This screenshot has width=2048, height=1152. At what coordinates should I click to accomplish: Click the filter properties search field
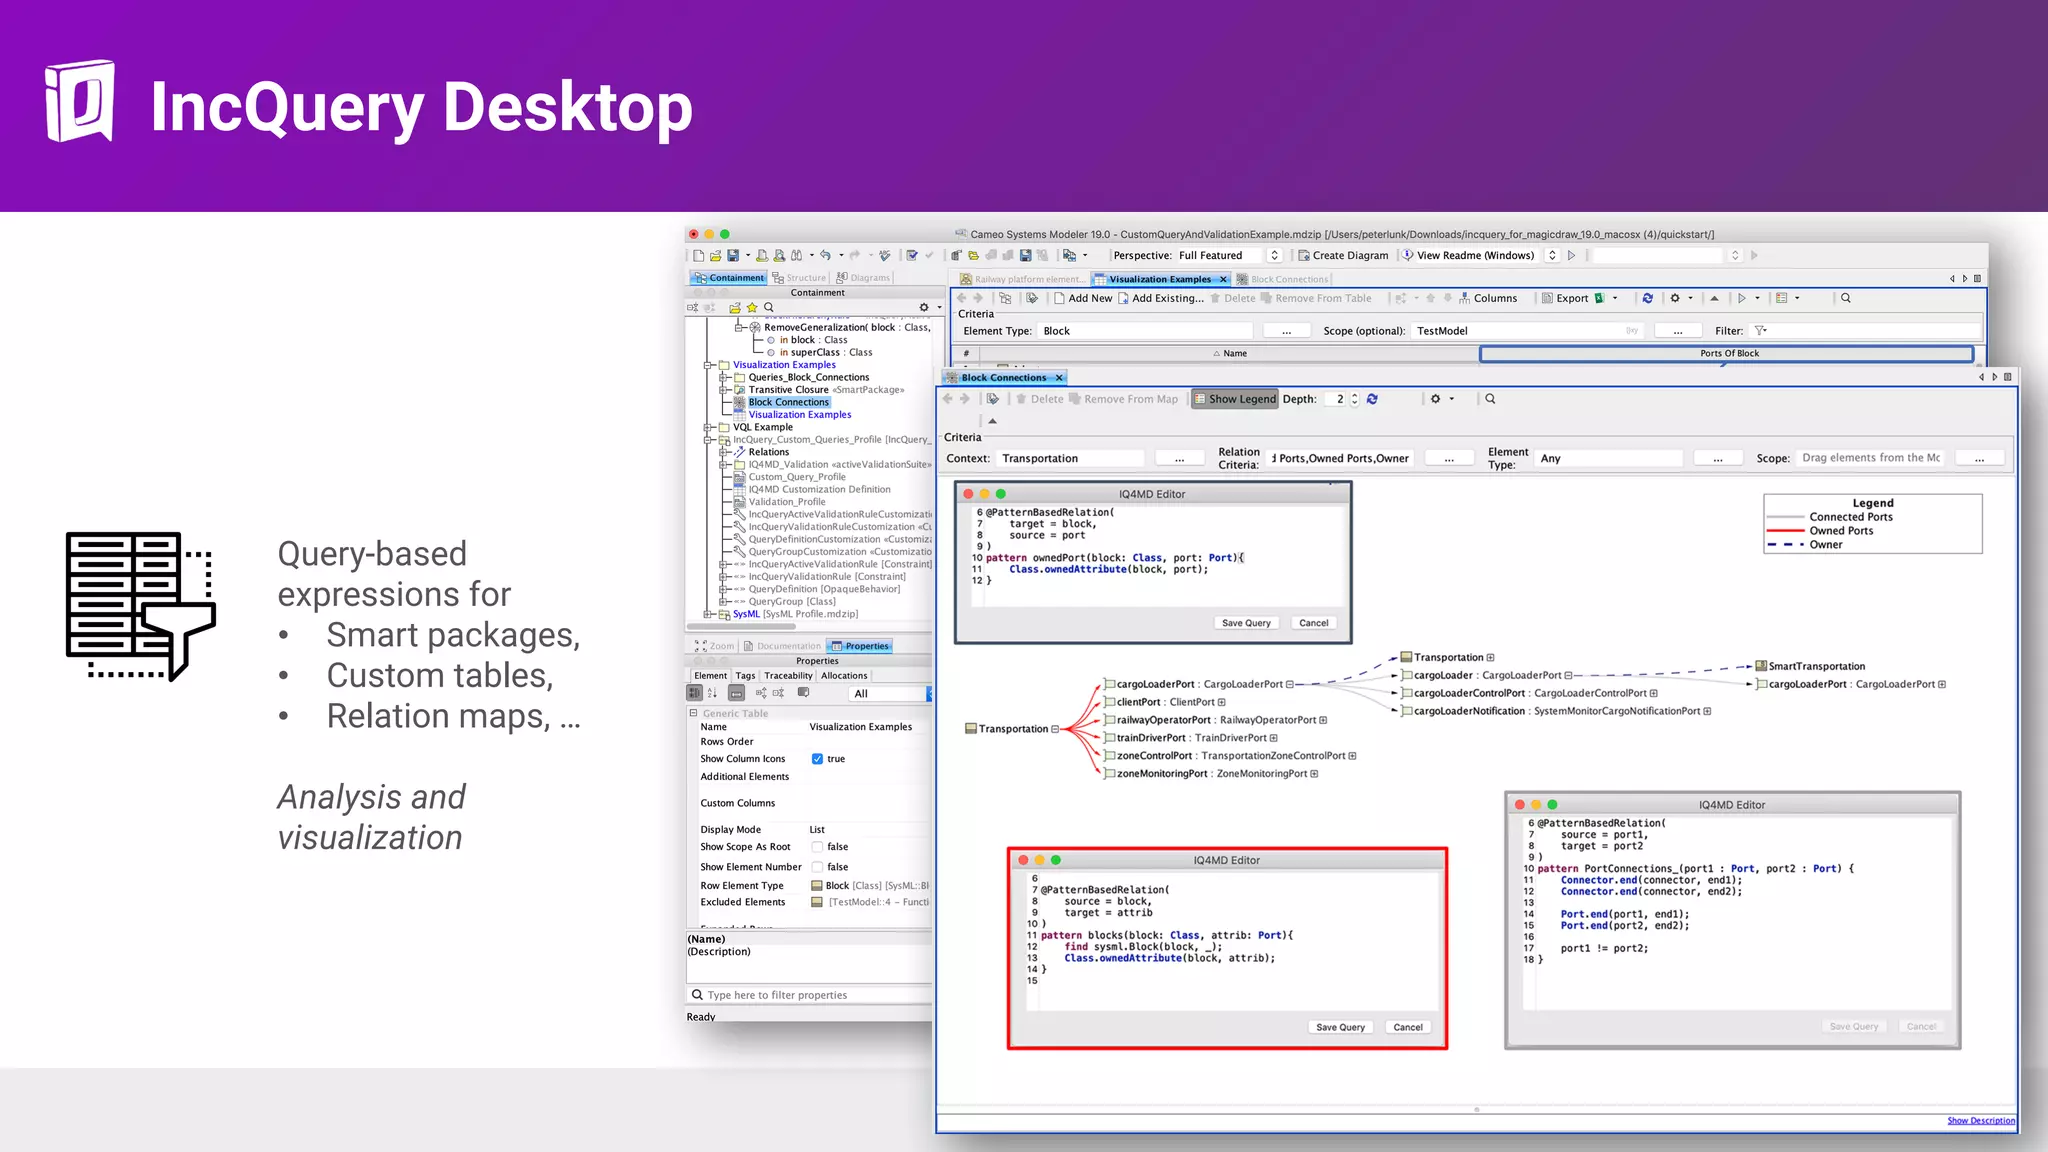point(810,996)
